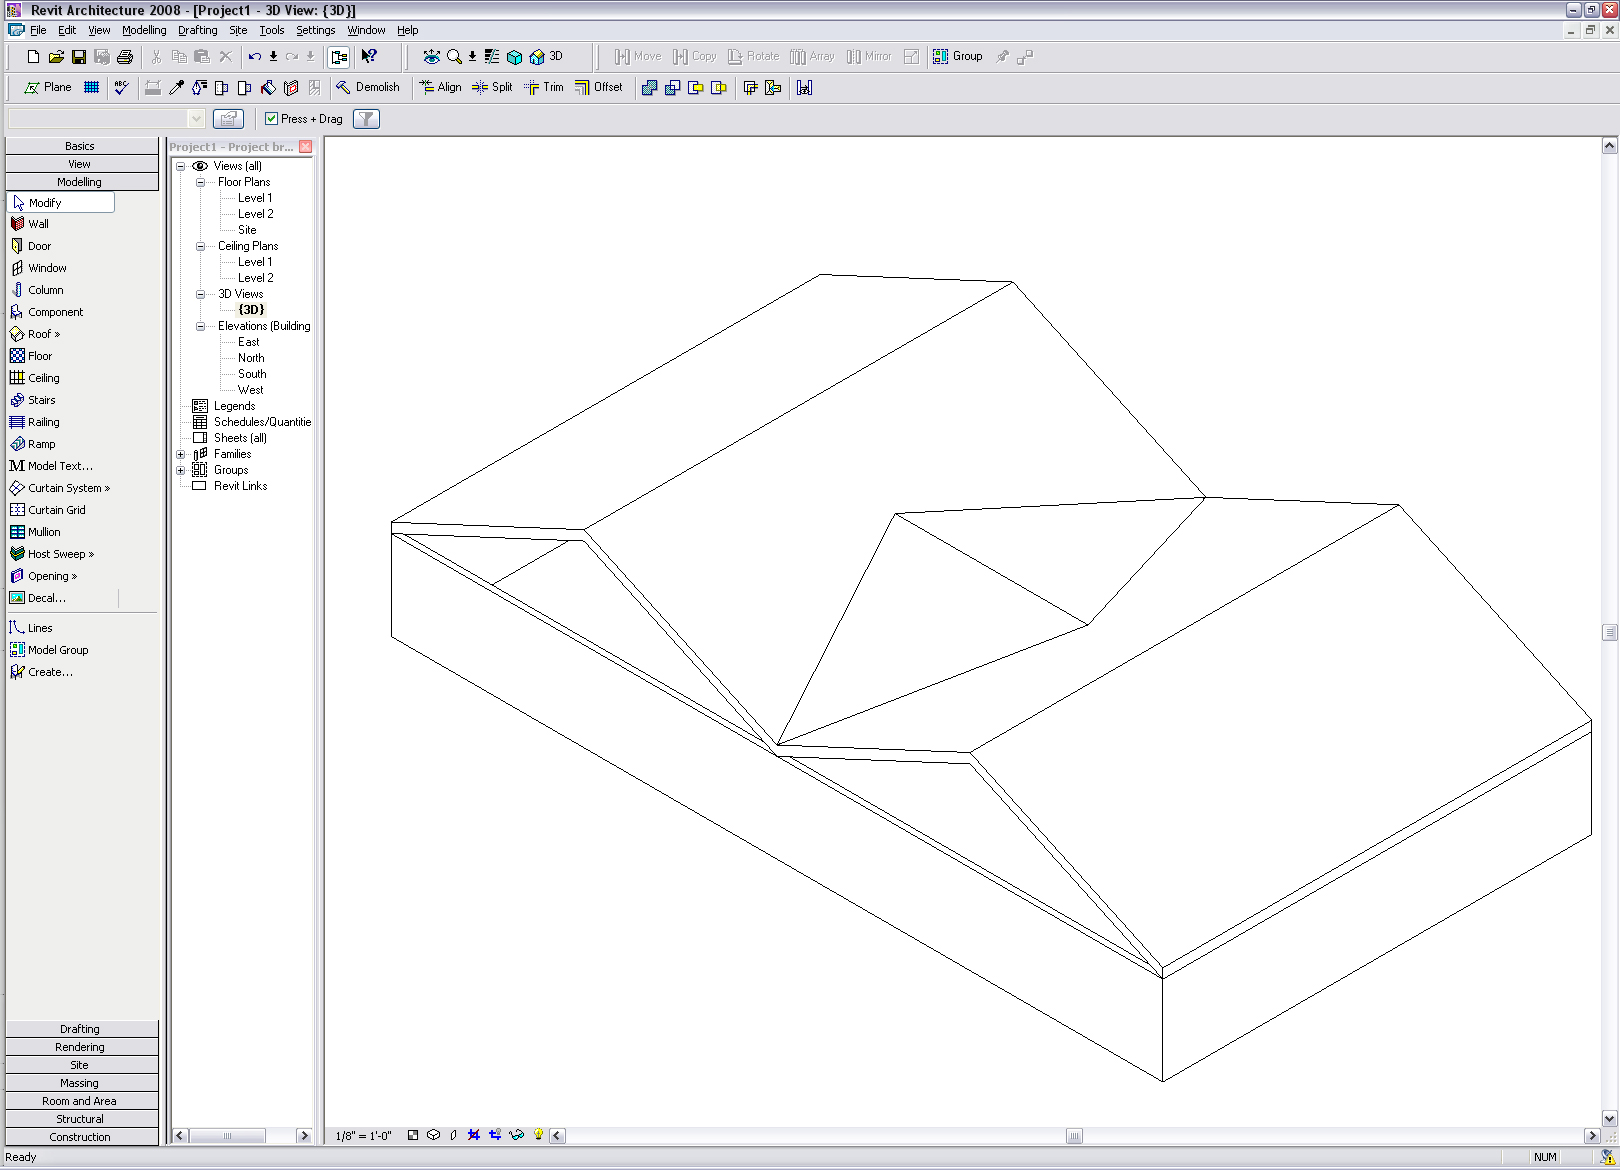Click the lightbulb reveal hidden elements icon

(538, 1135)
